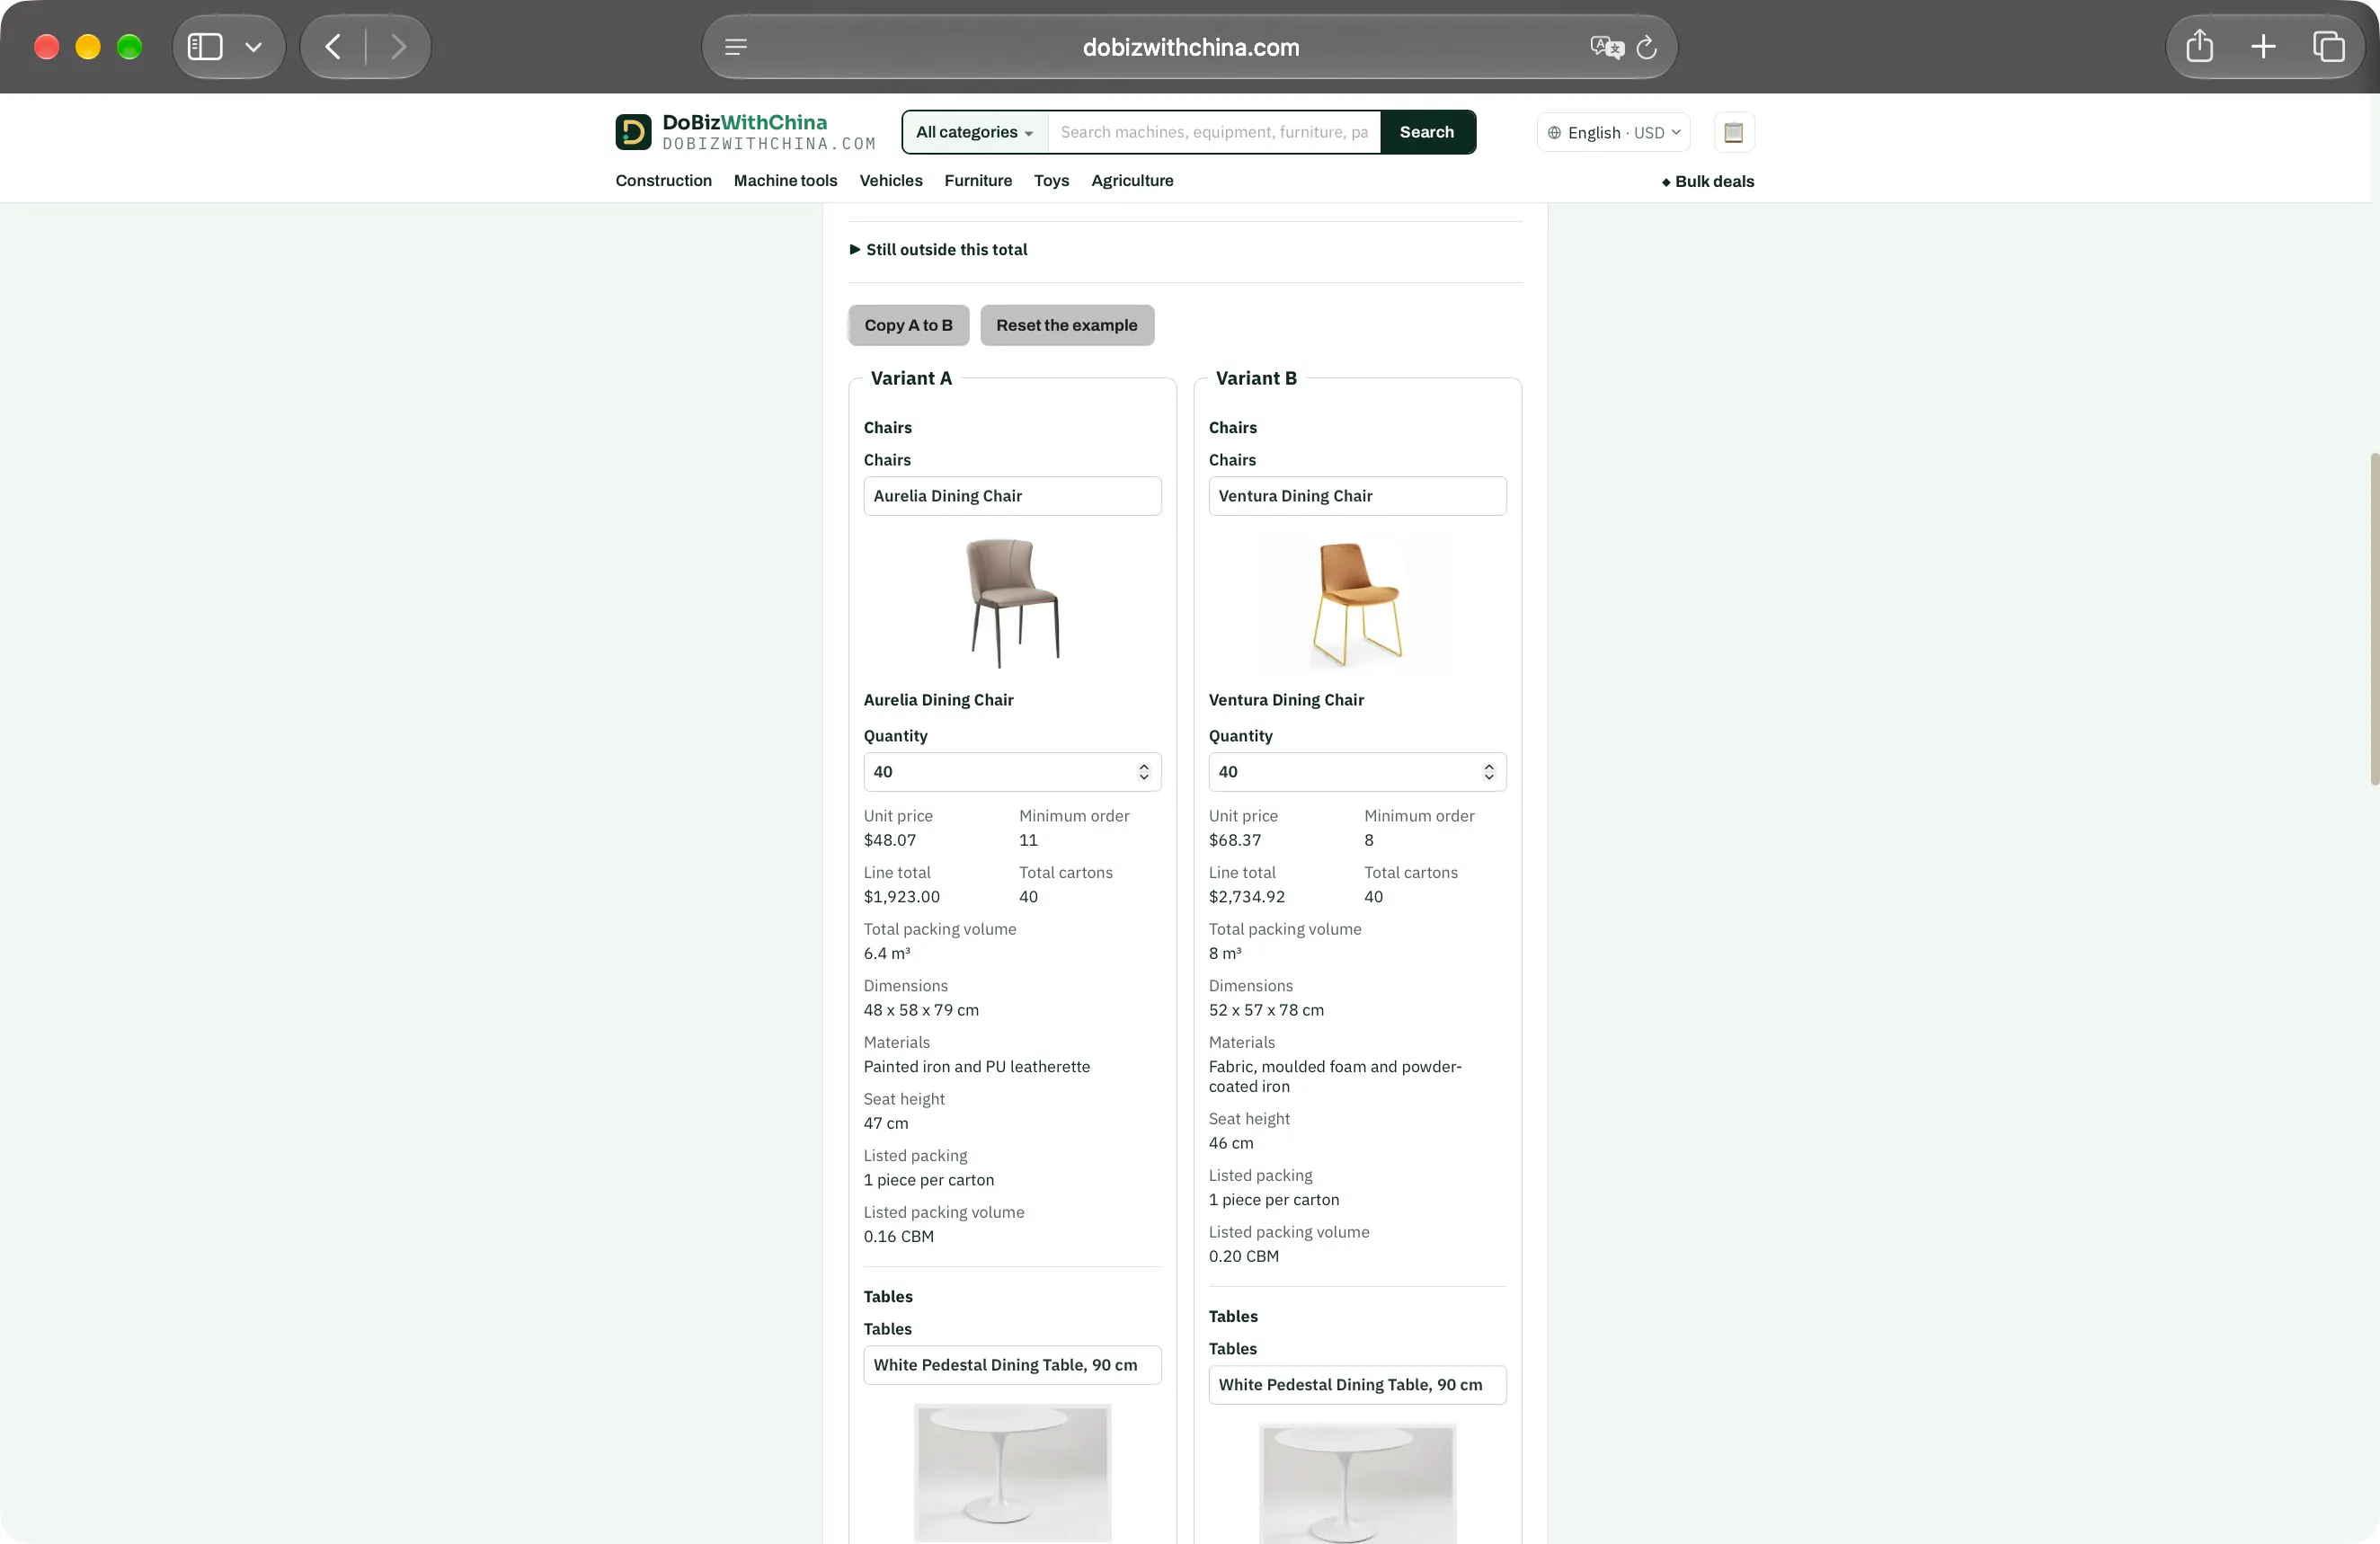Open the Bulk deals link

1707,181
